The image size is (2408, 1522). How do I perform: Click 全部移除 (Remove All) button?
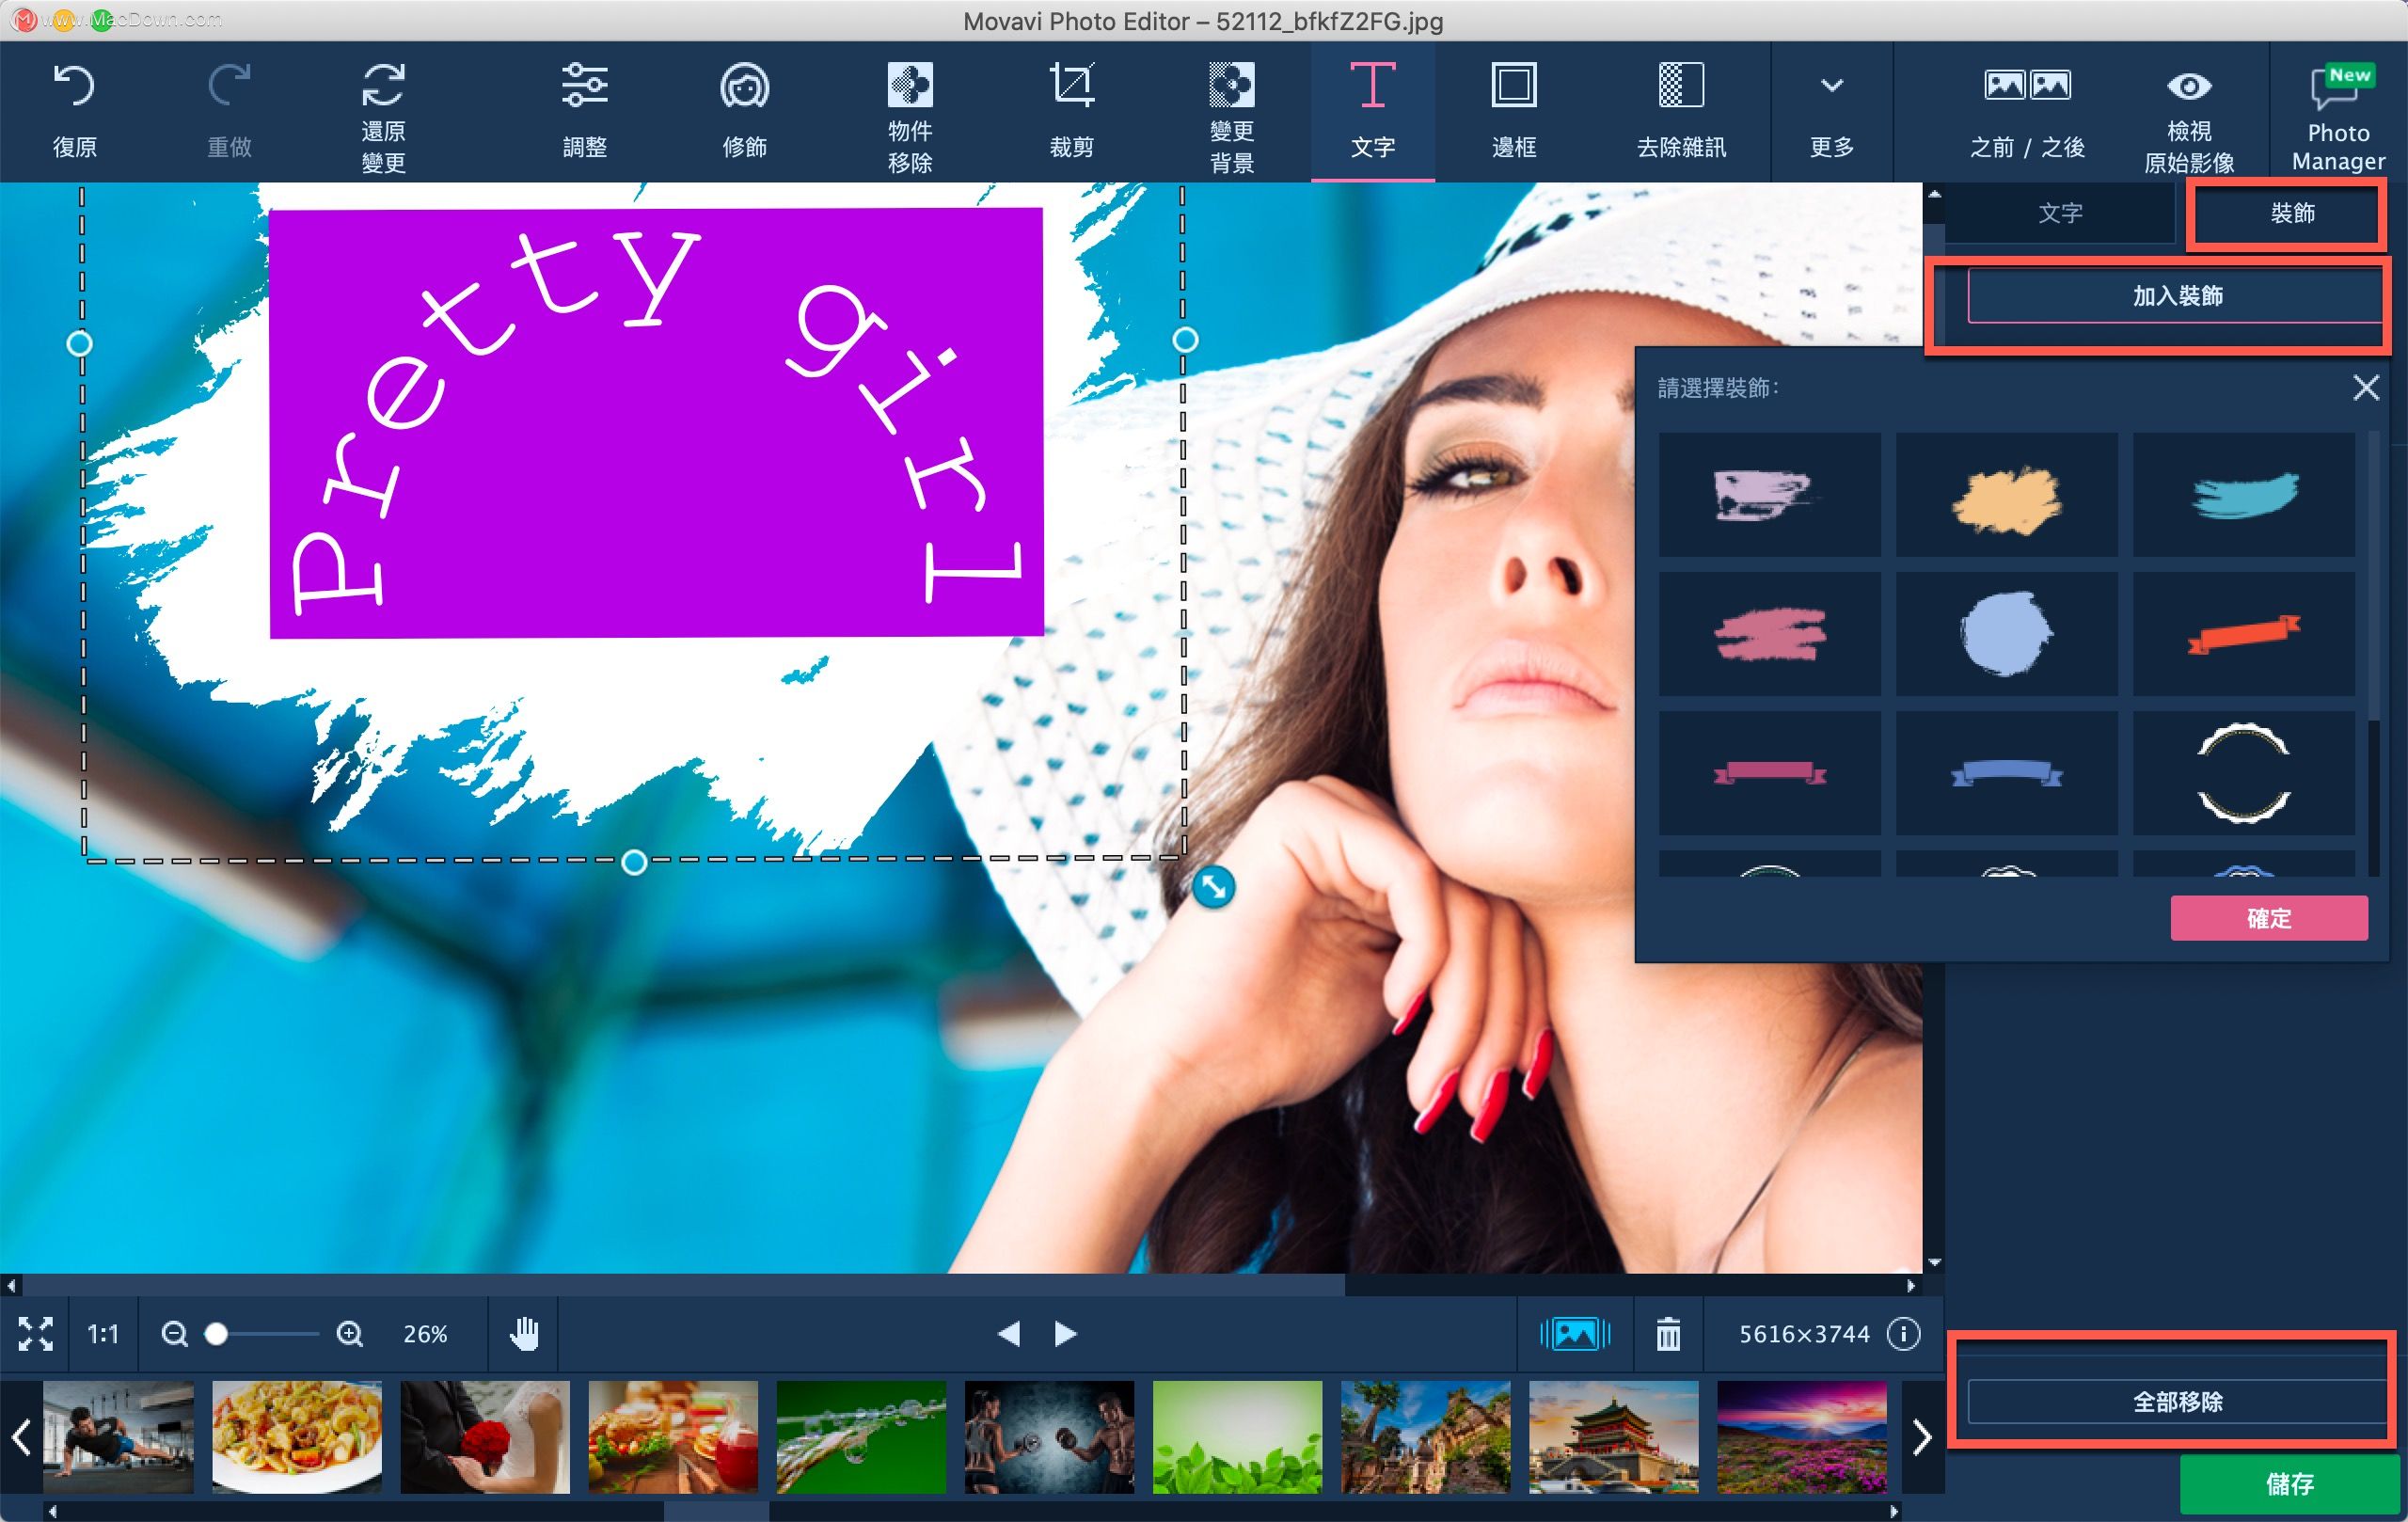tap(2168, 1400)
